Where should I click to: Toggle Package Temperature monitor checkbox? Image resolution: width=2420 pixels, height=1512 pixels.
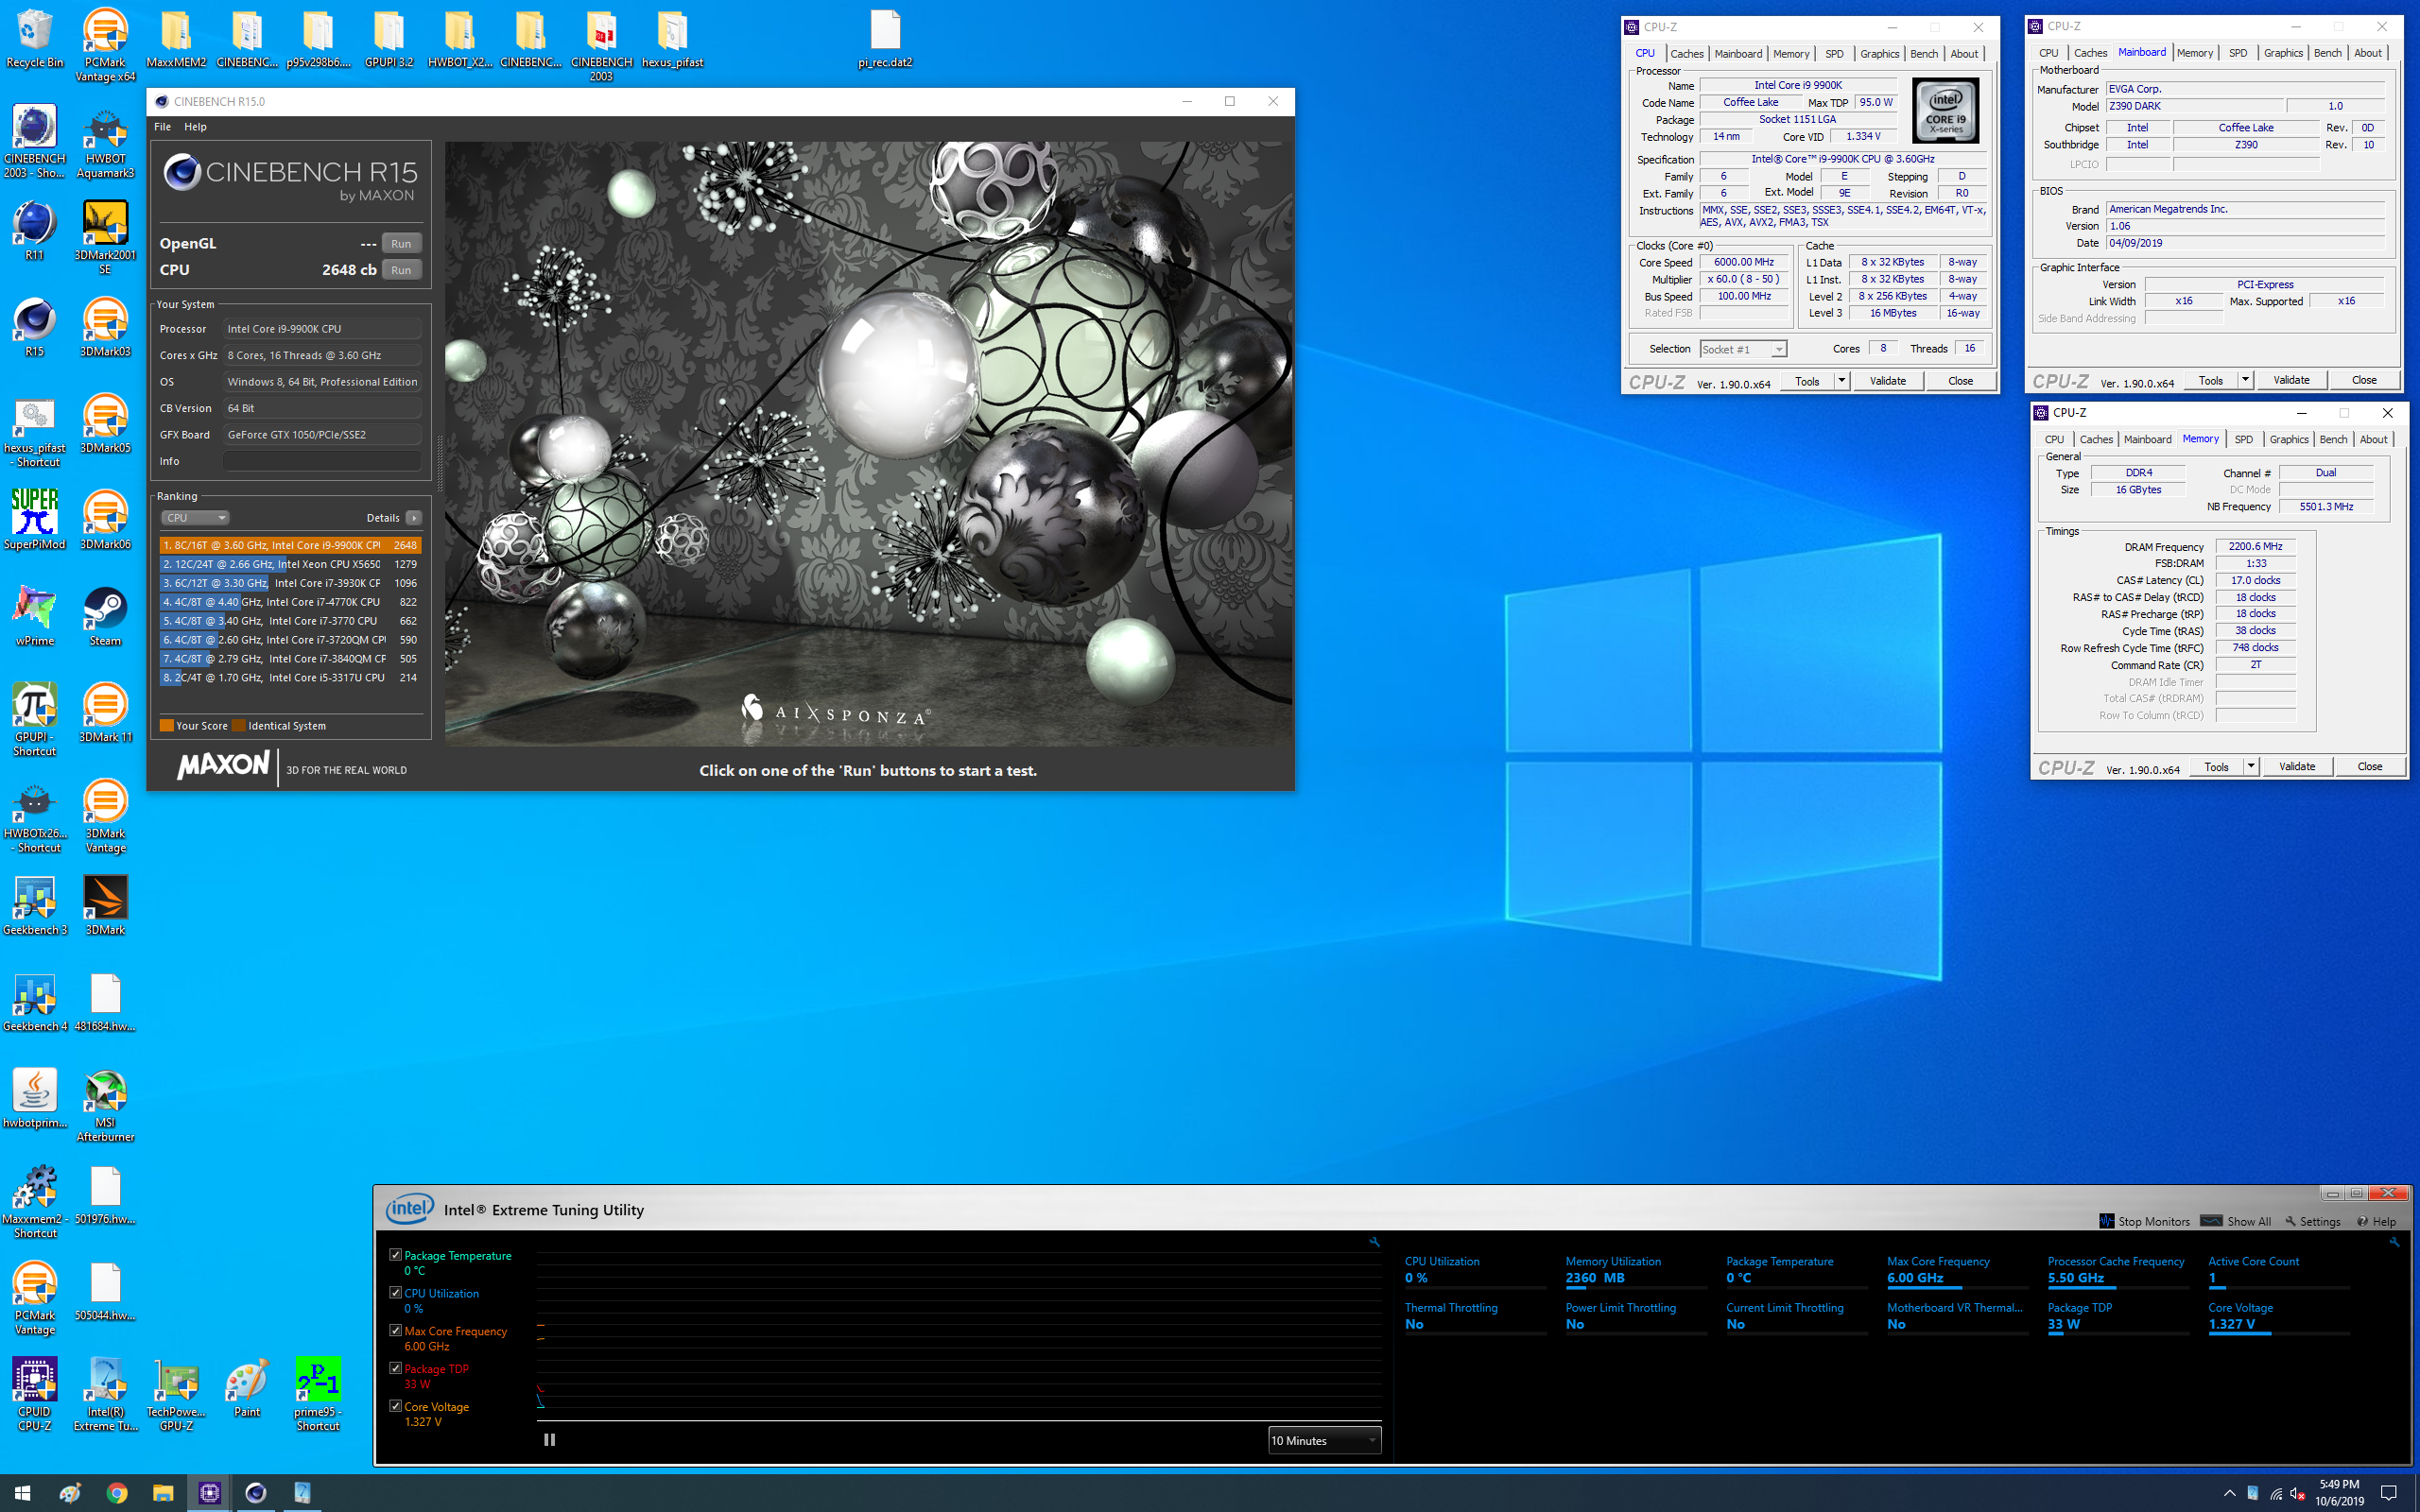pos(395,1255)
